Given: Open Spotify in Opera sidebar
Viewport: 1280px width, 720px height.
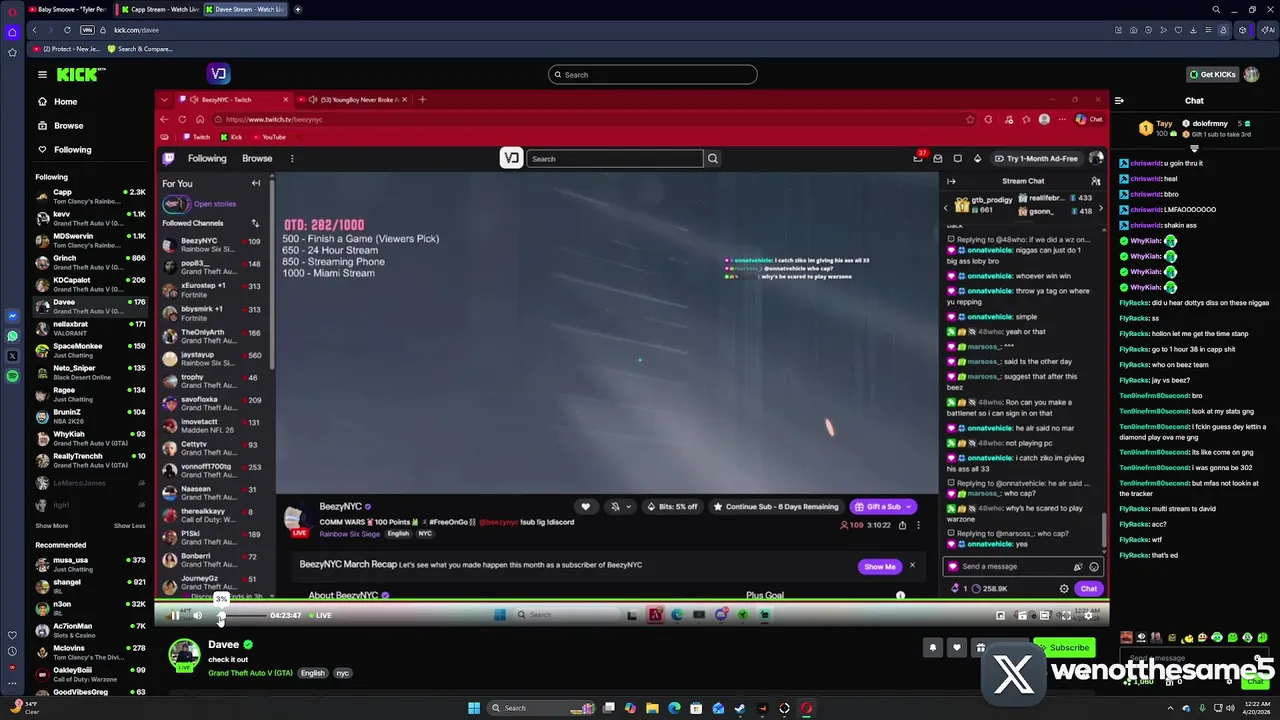Looking at the screenshot, I should [x=12, y=376].
